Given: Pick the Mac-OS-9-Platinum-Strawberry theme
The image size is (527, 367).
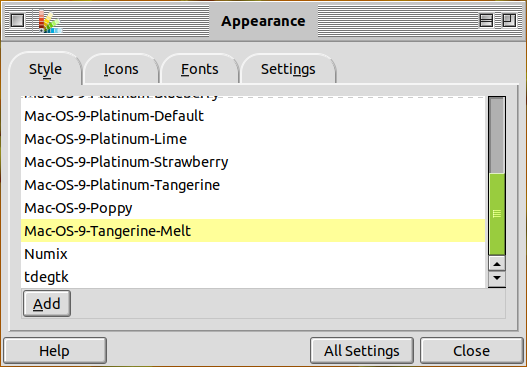Looking at the screenshot, I should click(253, 162).
